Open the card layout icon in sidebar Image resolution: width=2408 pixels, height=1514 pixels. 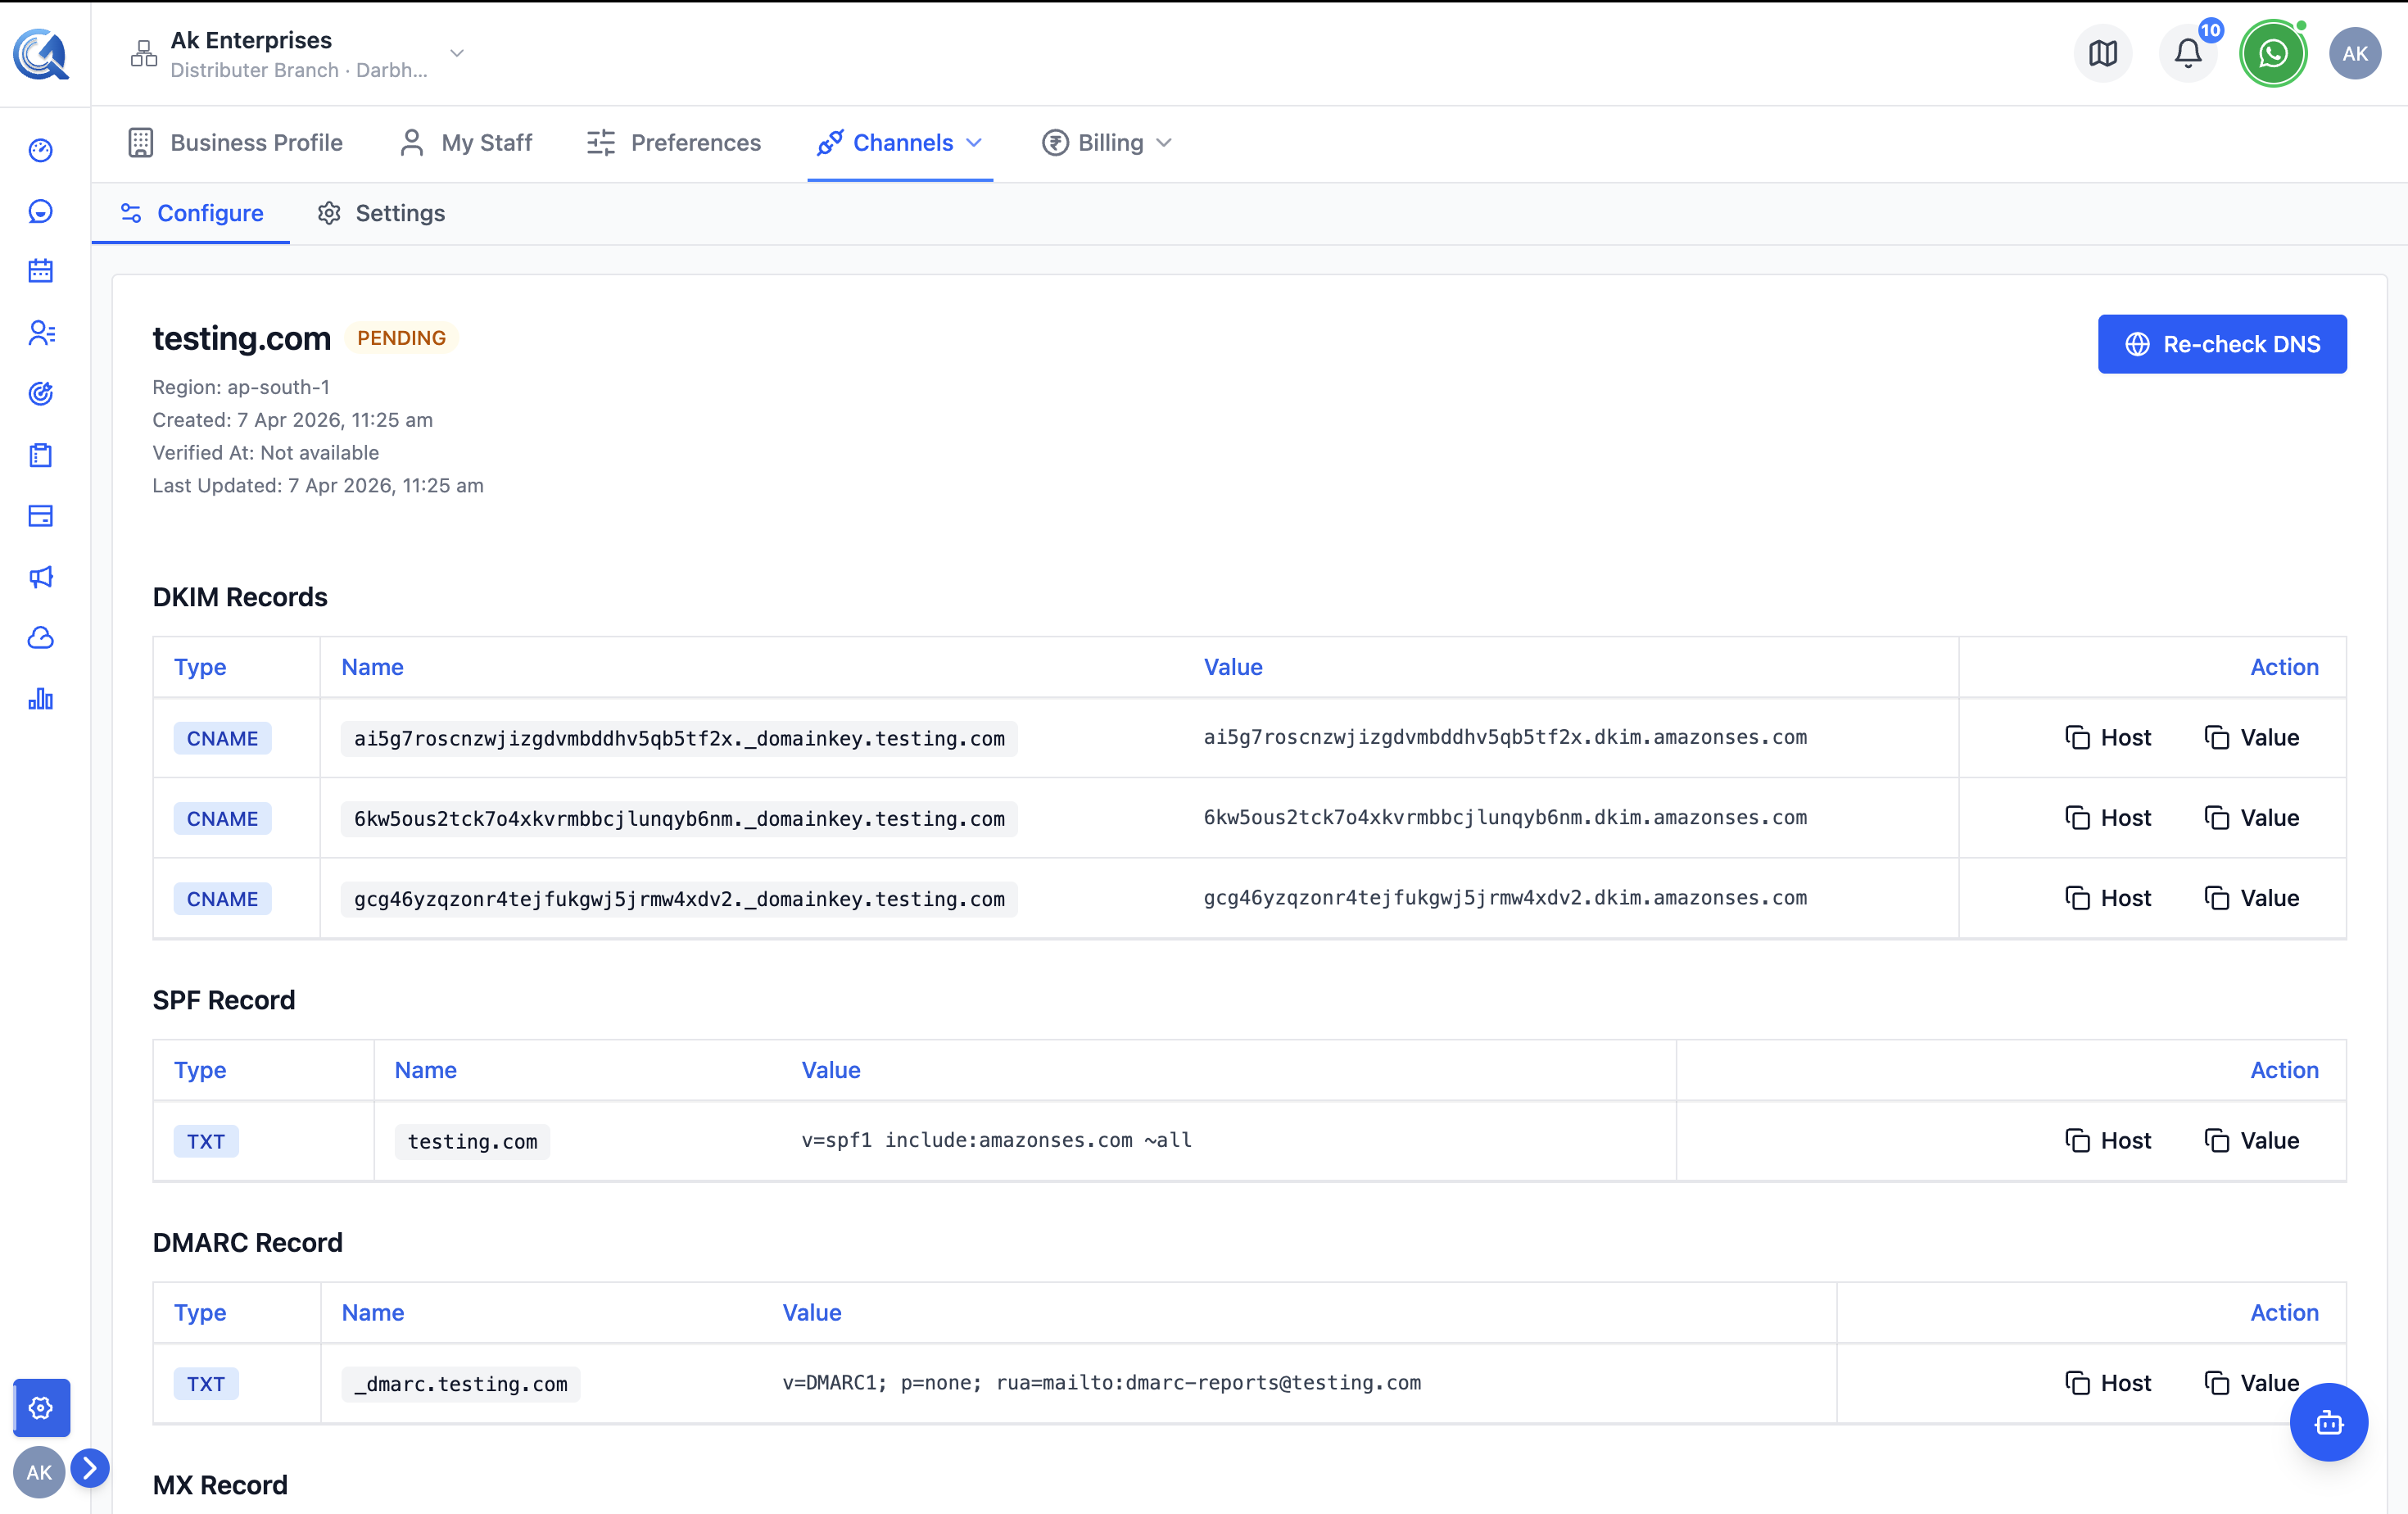coord(41,516)
